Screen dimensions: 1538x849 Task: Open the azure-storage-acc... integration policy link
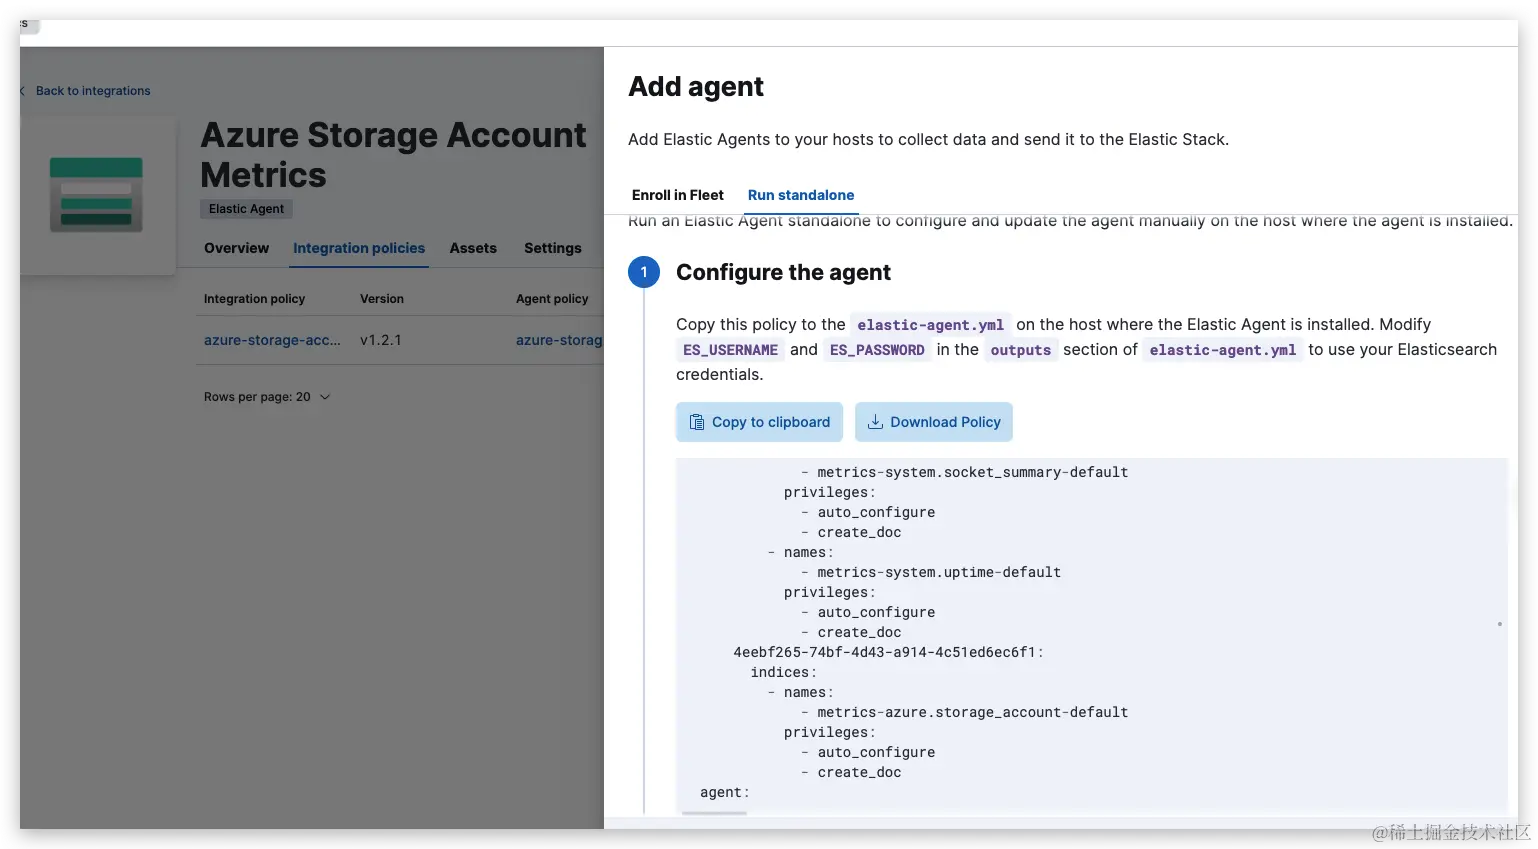pyautogui.click(x=272, y=340)
